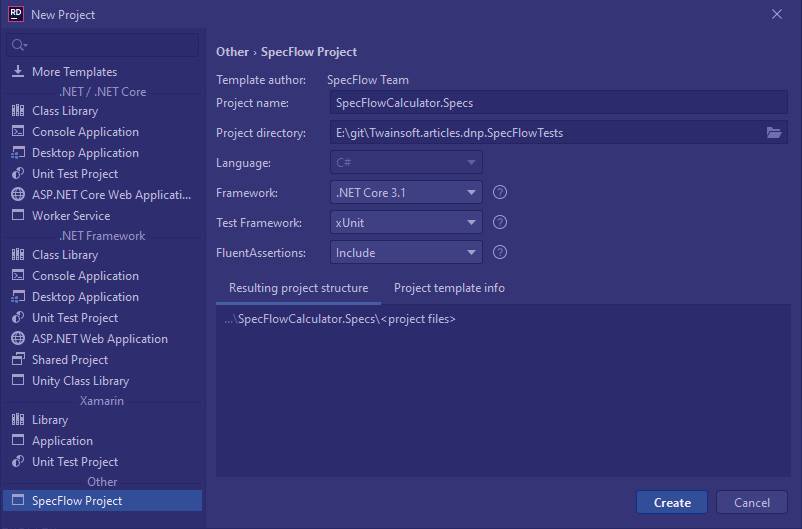Click the Cancel button
The width and height of the screenshot is (802, 529).
(x=752, y=502)
